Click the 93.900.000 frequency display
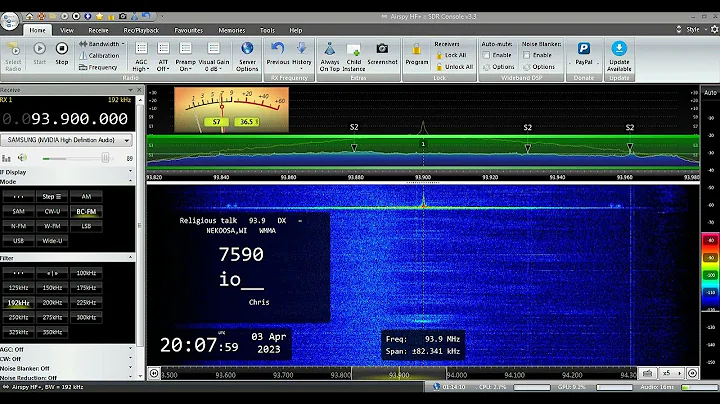Screen dimensions: 720x404 65,119
